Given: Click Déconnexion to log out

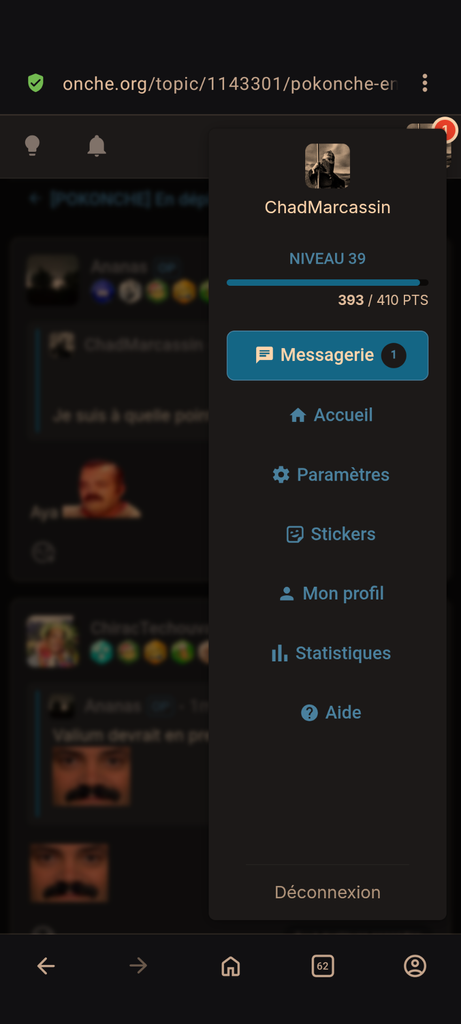Looking at the screenshot, I should [328, 892].
